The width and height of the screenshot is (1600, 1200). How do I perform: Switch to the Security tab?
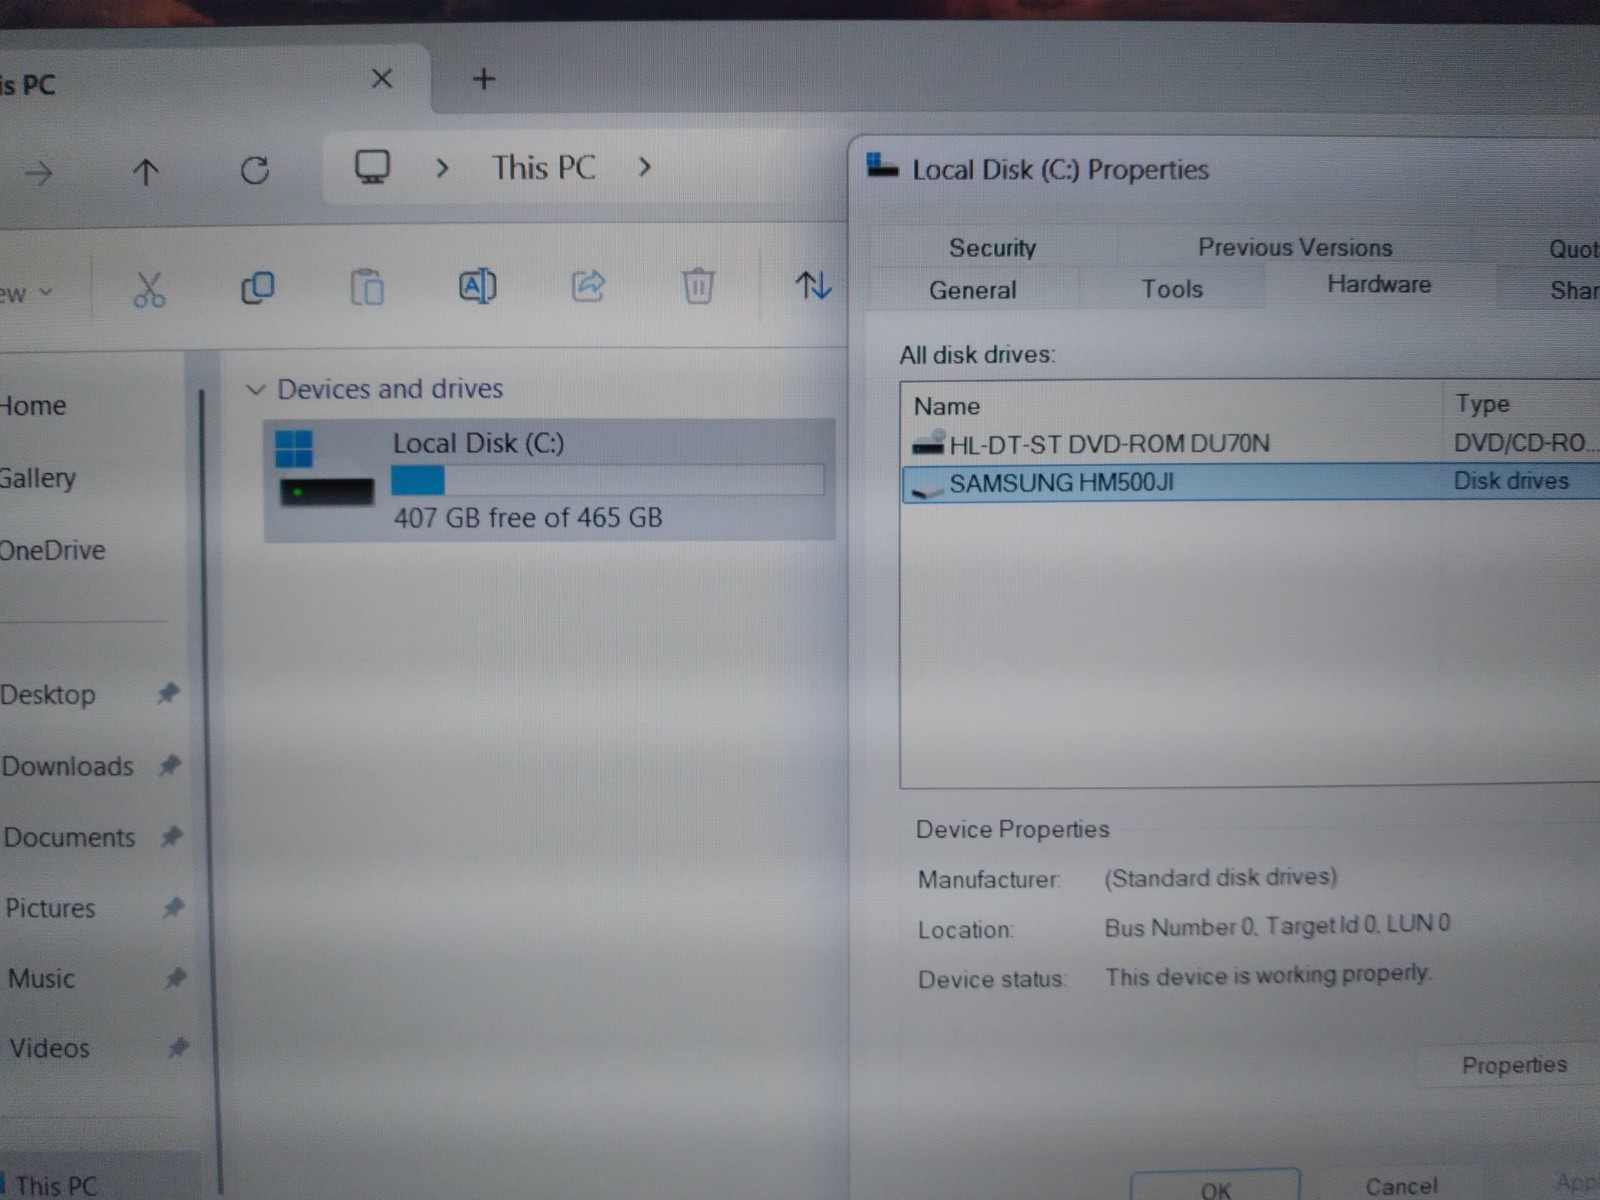click(x=992, y=247)
